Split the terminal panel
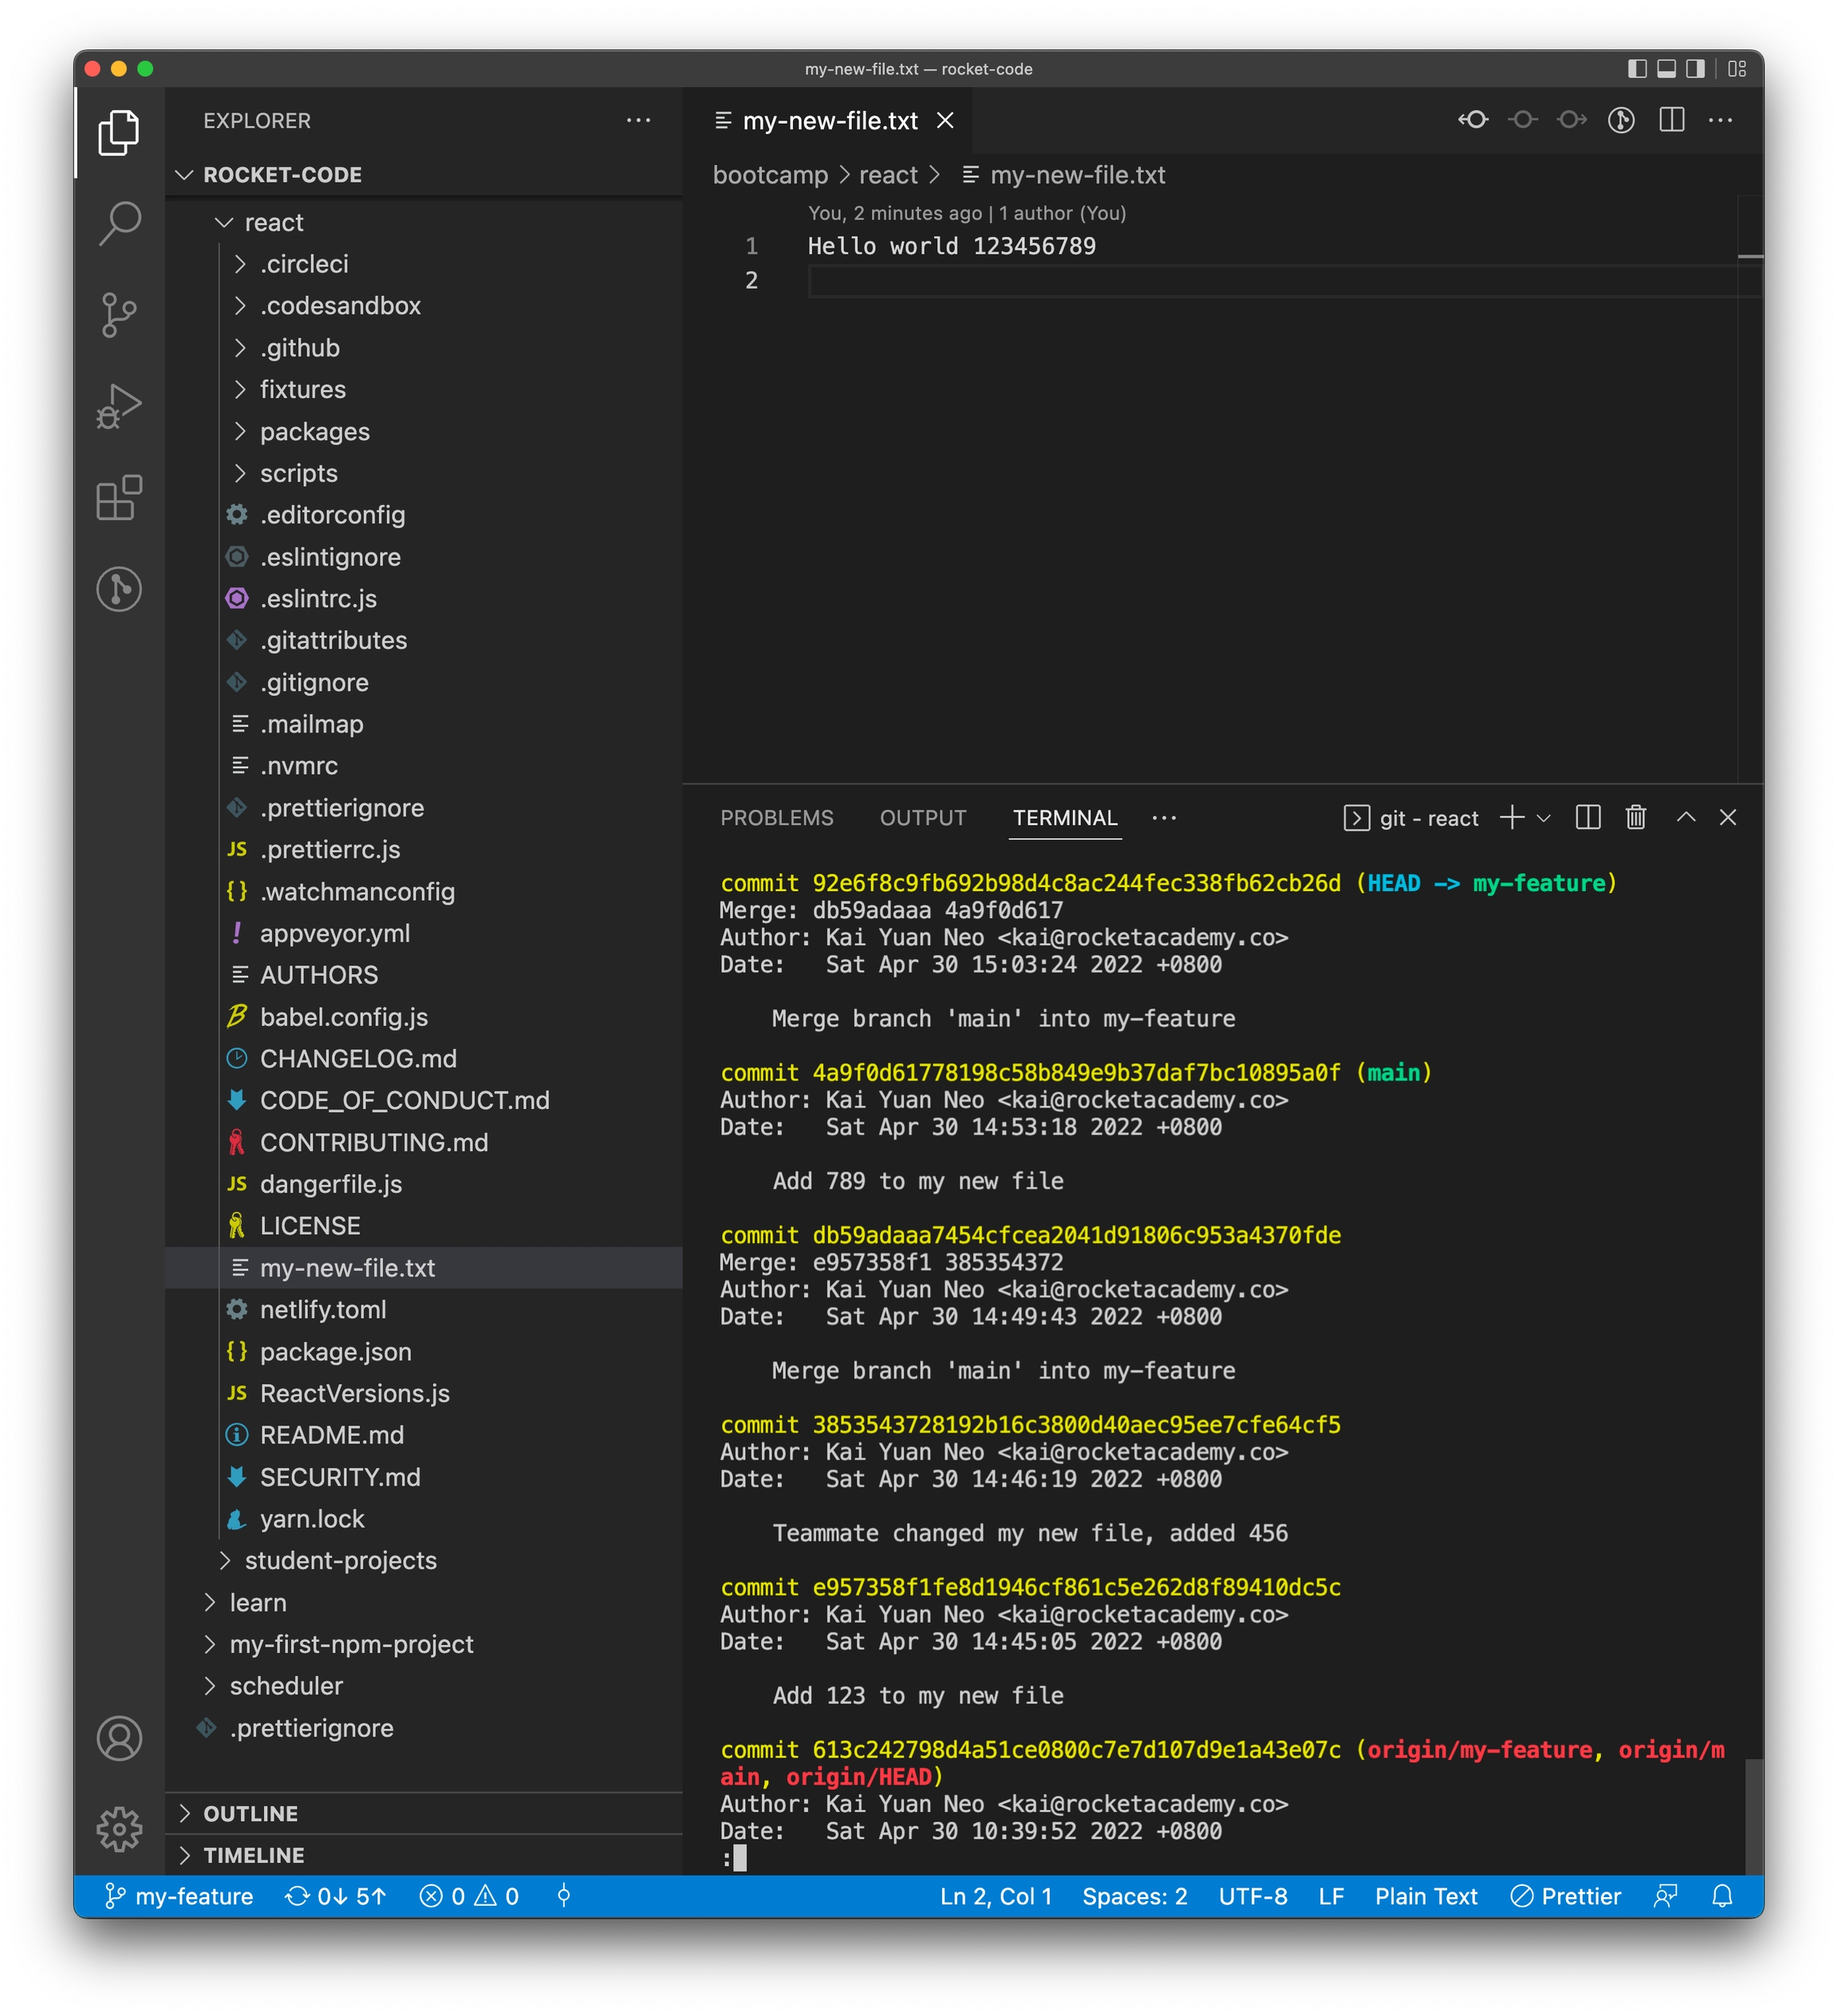Image resolution: width=1838 pixels, height=2016 pixels. pos(1588,818)
